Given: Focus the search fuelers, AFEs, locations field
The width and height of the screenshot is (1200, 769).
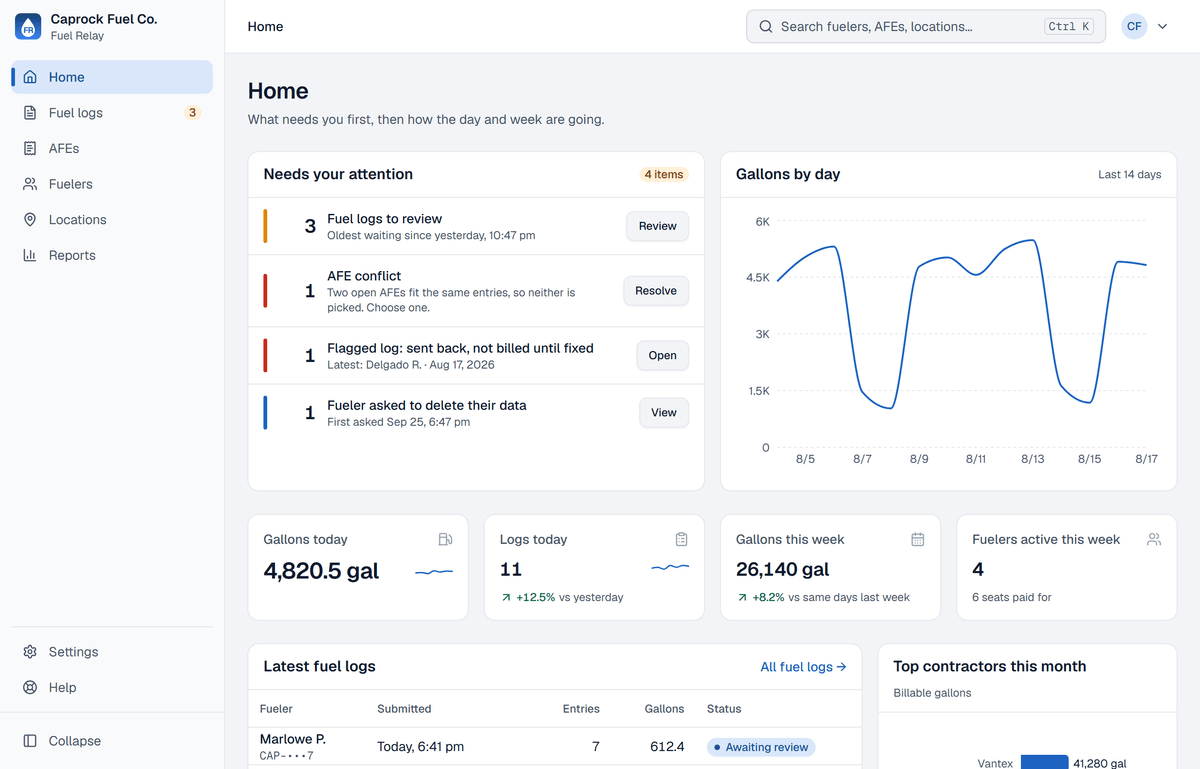Looking at the screenshot, I should 926,27.
